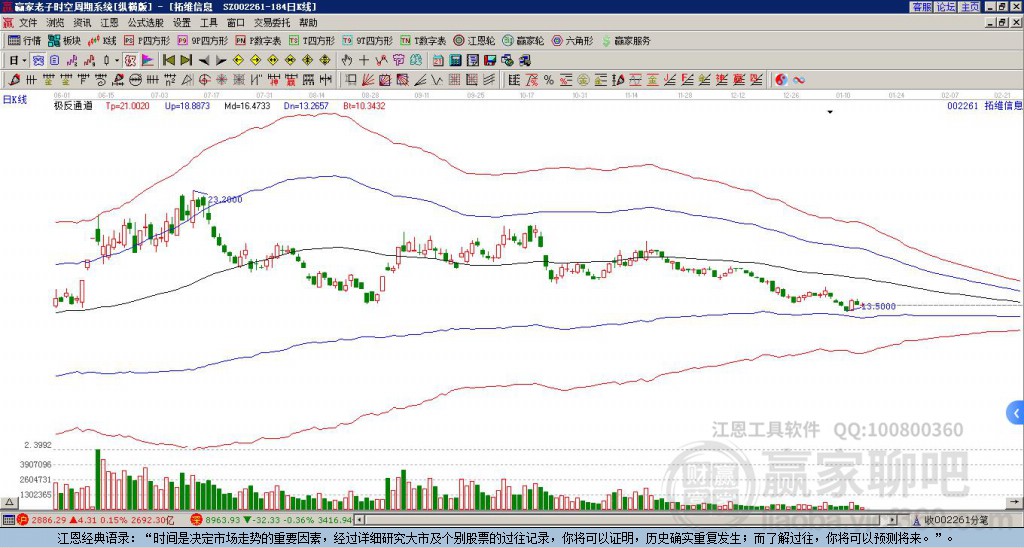Click the triangle button left of volume panel
The height and width of the screenshot is (548, 1024).
[9, 502]
